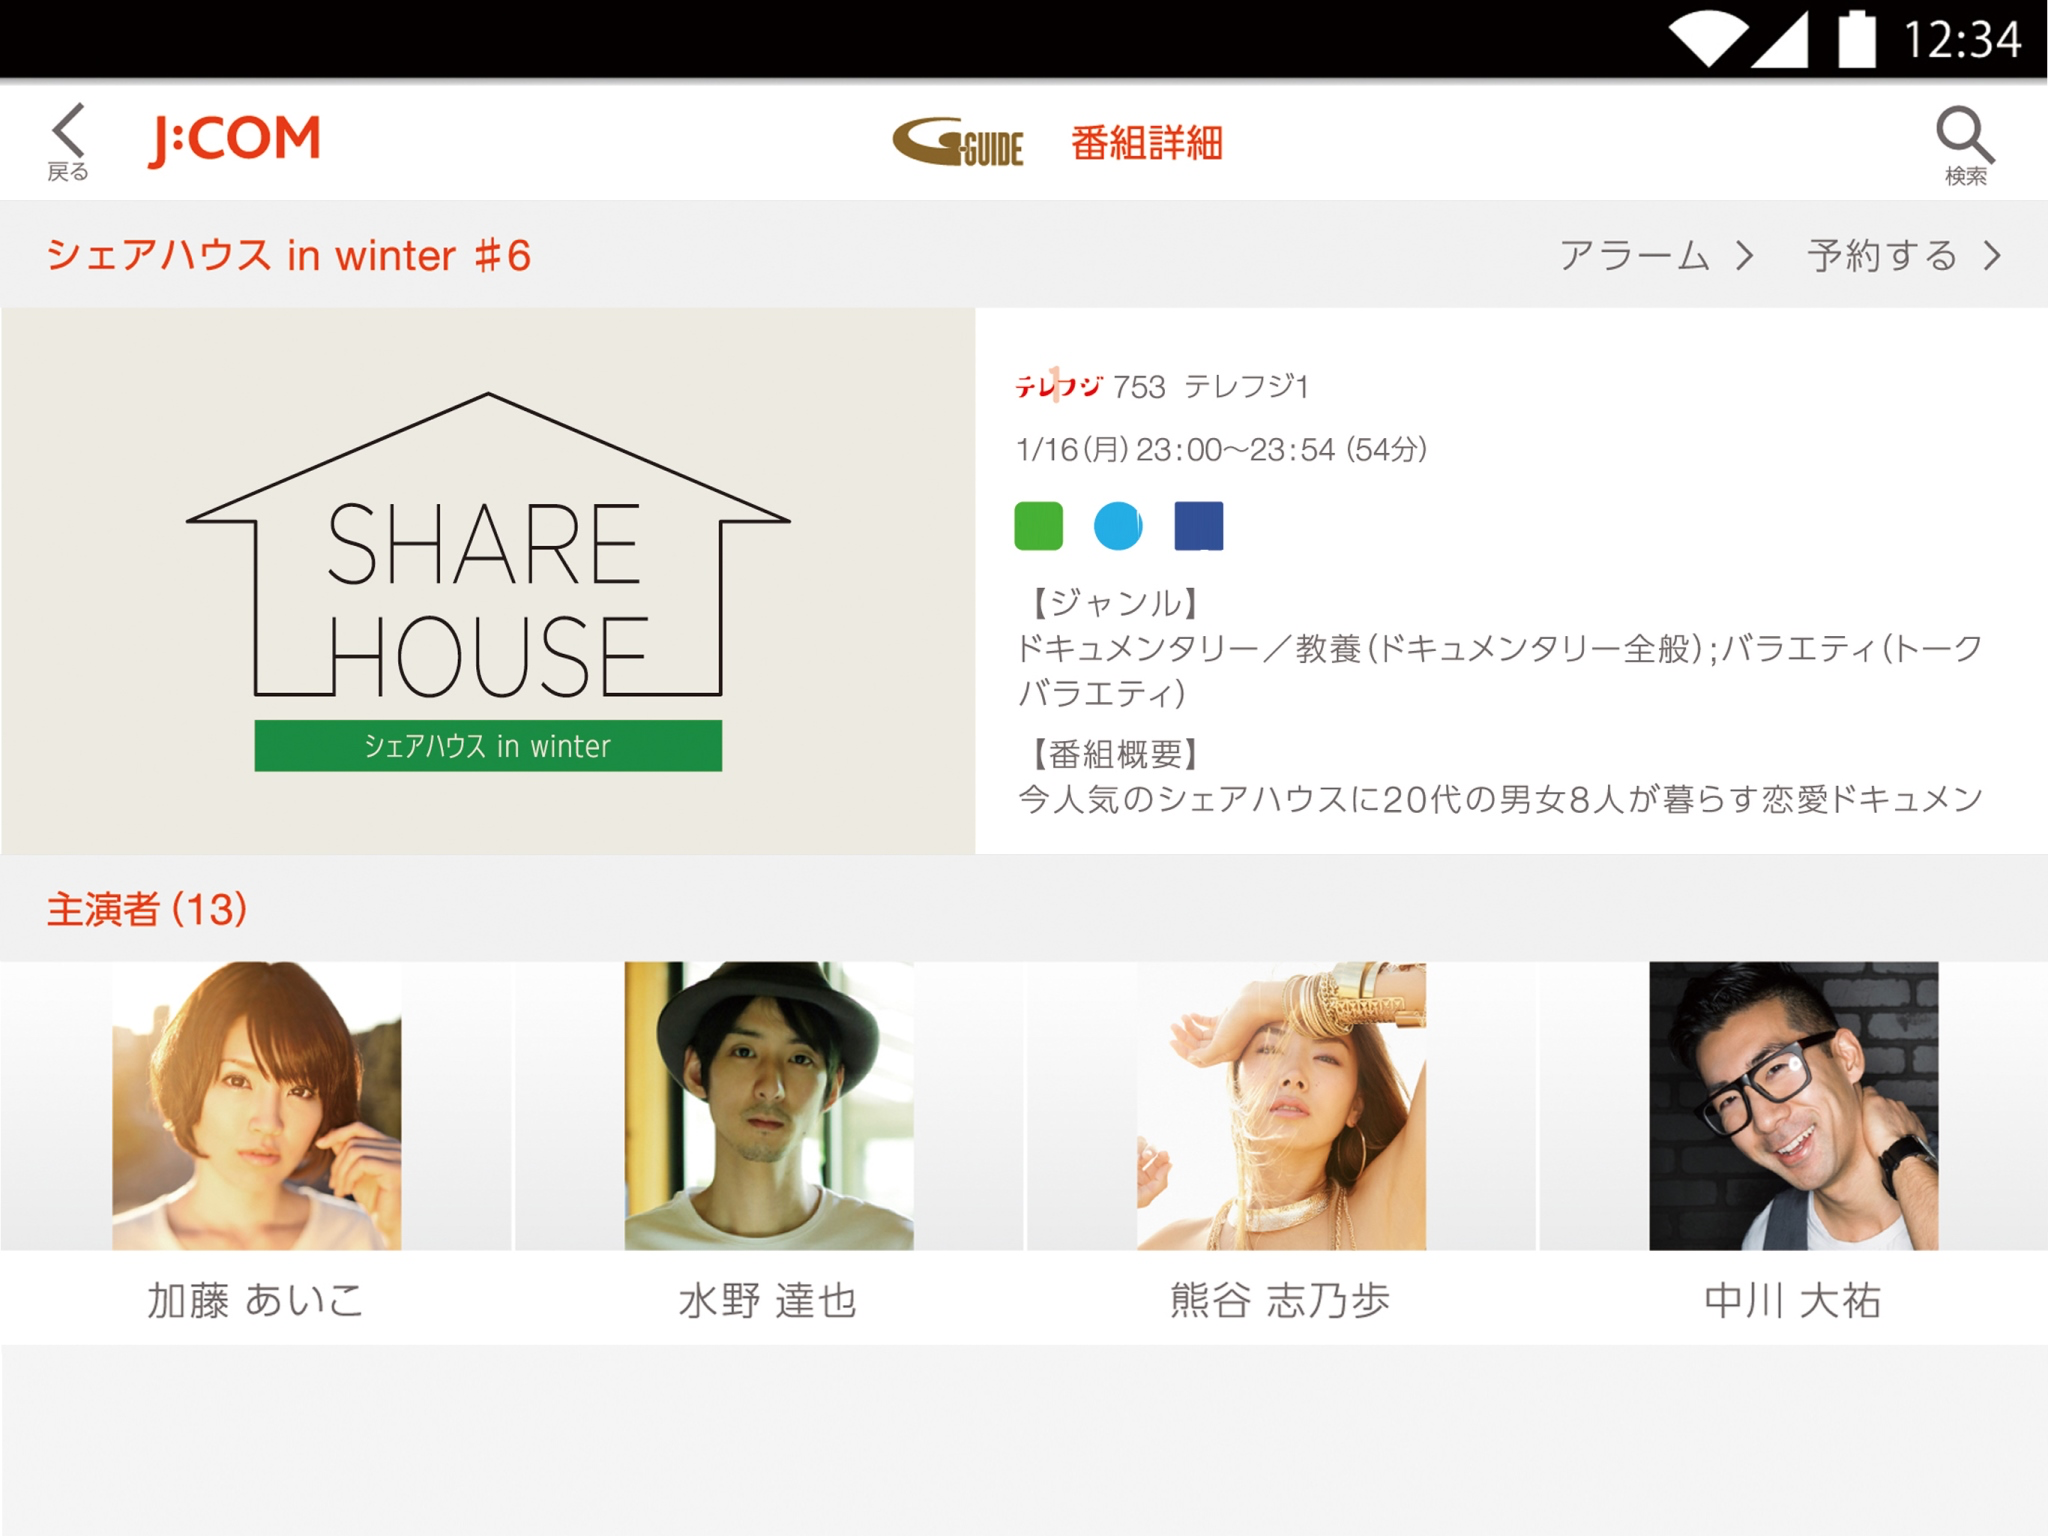Open the search magnifier icon 検索
The width and height of the screenshot is (2048, 1536).
coord(1965,145)
